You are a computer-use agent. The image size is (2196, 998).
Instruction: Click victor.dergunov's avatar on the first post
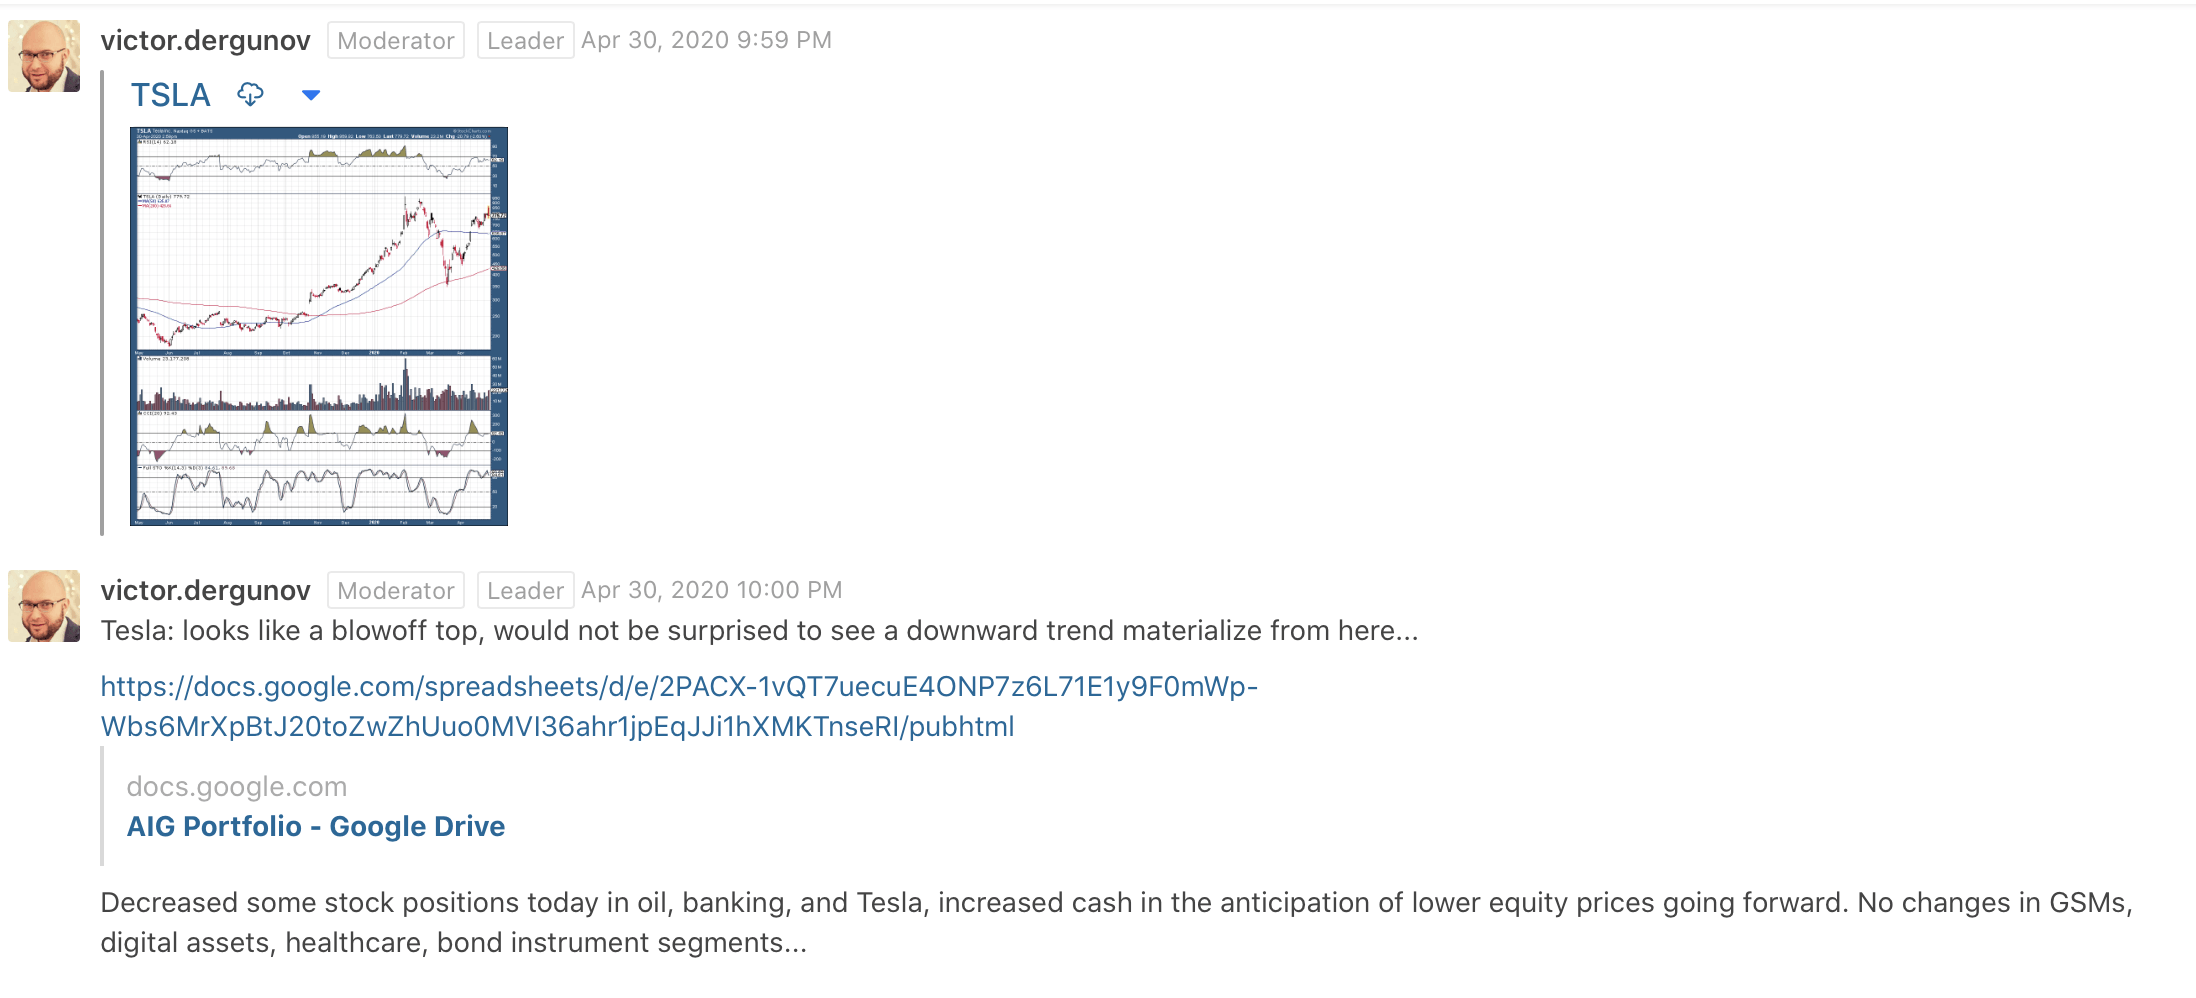click(x=44, y=56)
